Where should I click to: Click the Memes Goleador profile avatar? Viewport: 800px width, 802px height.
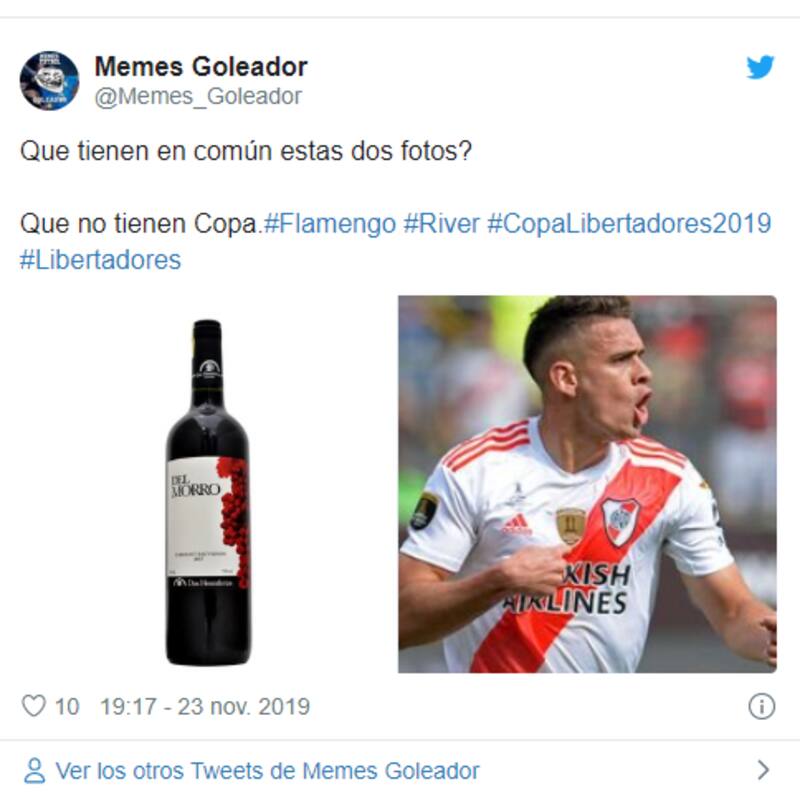click(49, 80)
